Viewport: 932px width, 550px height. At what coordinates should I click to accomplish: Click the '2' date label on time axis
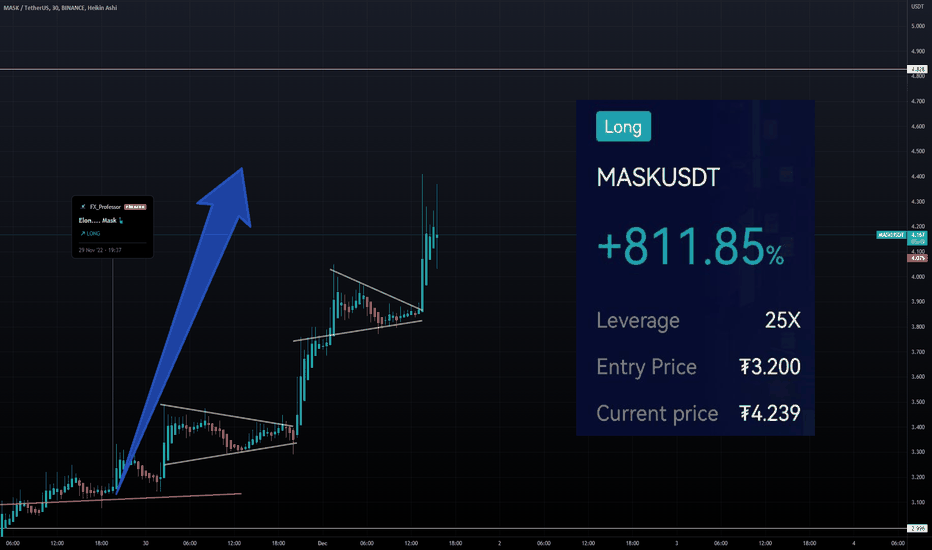tap(499, 543)
